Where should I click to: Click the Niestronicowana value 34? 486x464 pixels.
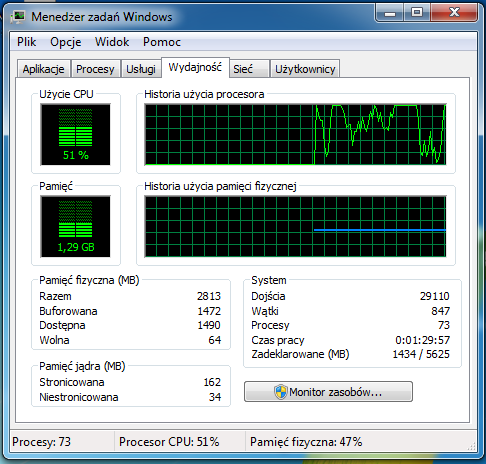click(x=215, y=397)
